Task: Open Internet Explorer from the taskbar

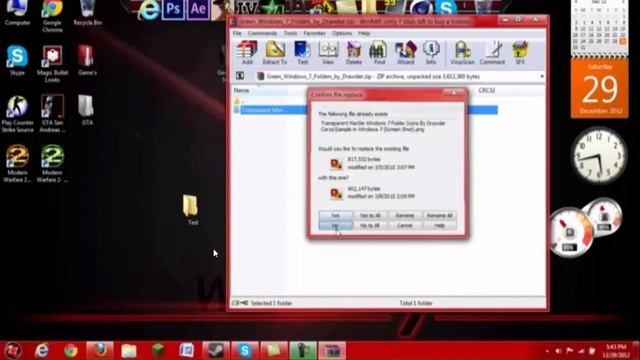Action: pyautogui.click(x=42, y=351)
